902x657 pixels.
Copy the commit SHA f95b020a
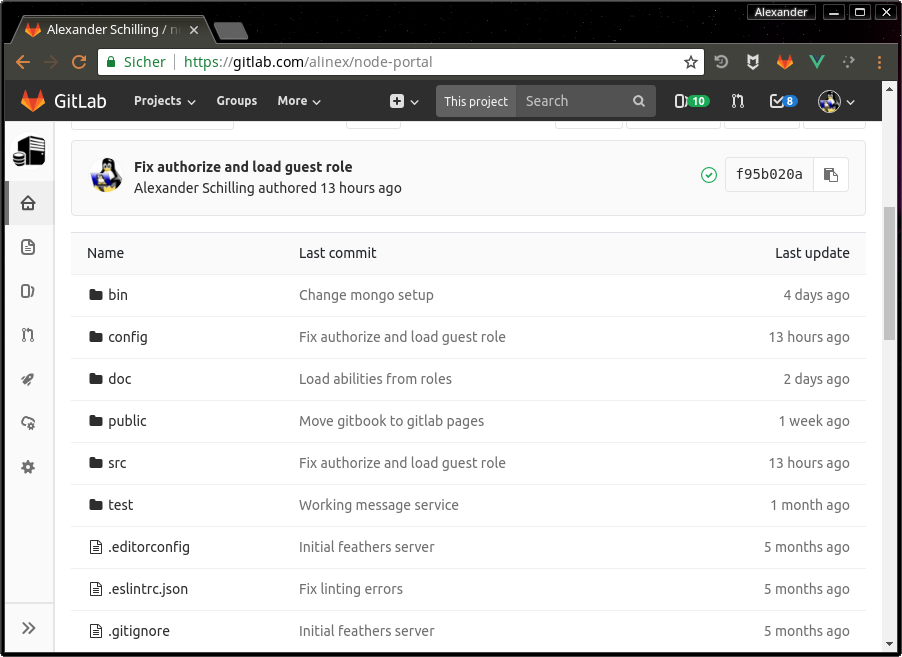(831, 174)
